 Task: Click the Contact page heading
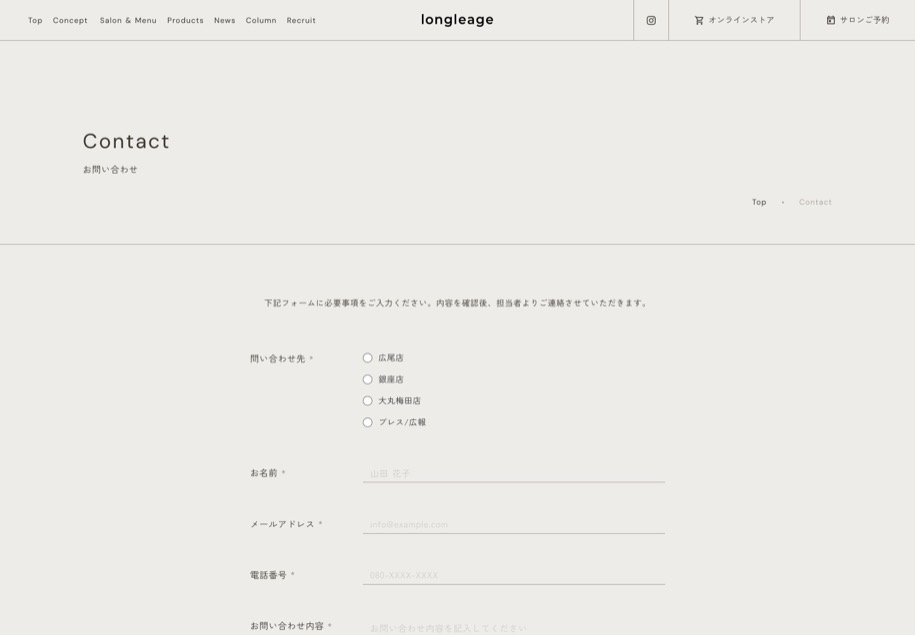coord(126,141)
